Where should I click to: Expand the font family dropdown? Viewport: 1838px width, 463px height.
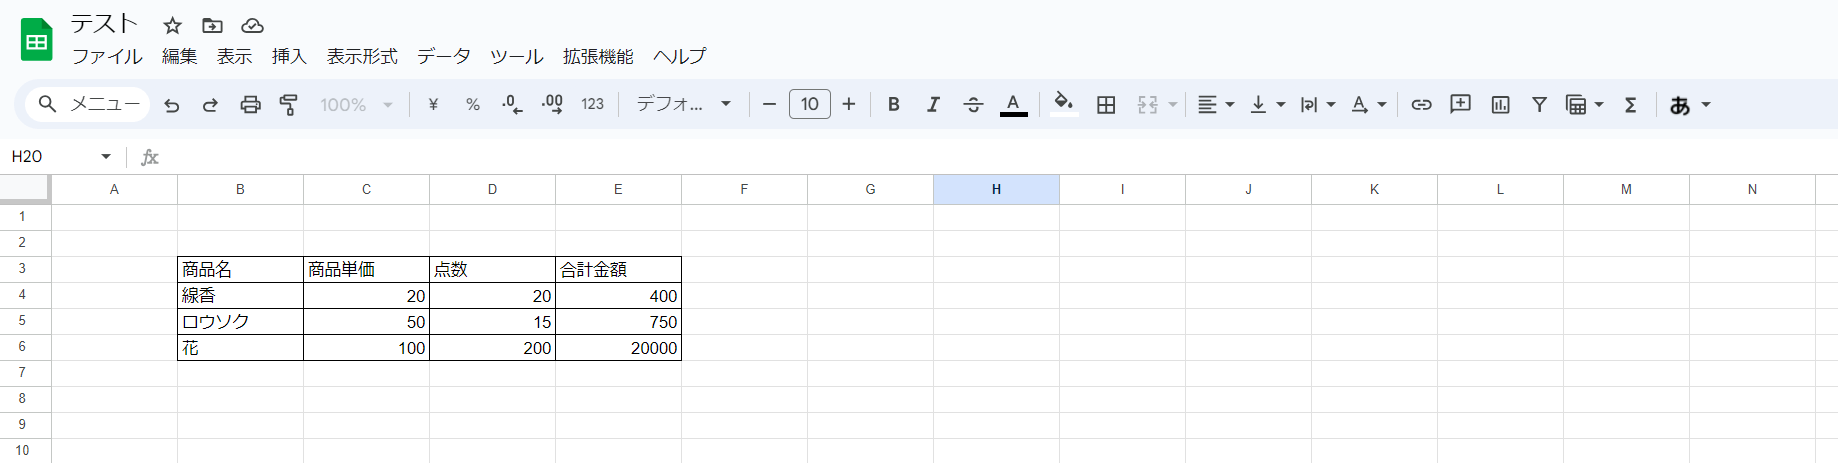pyautogui.click(x=684, y=105)
